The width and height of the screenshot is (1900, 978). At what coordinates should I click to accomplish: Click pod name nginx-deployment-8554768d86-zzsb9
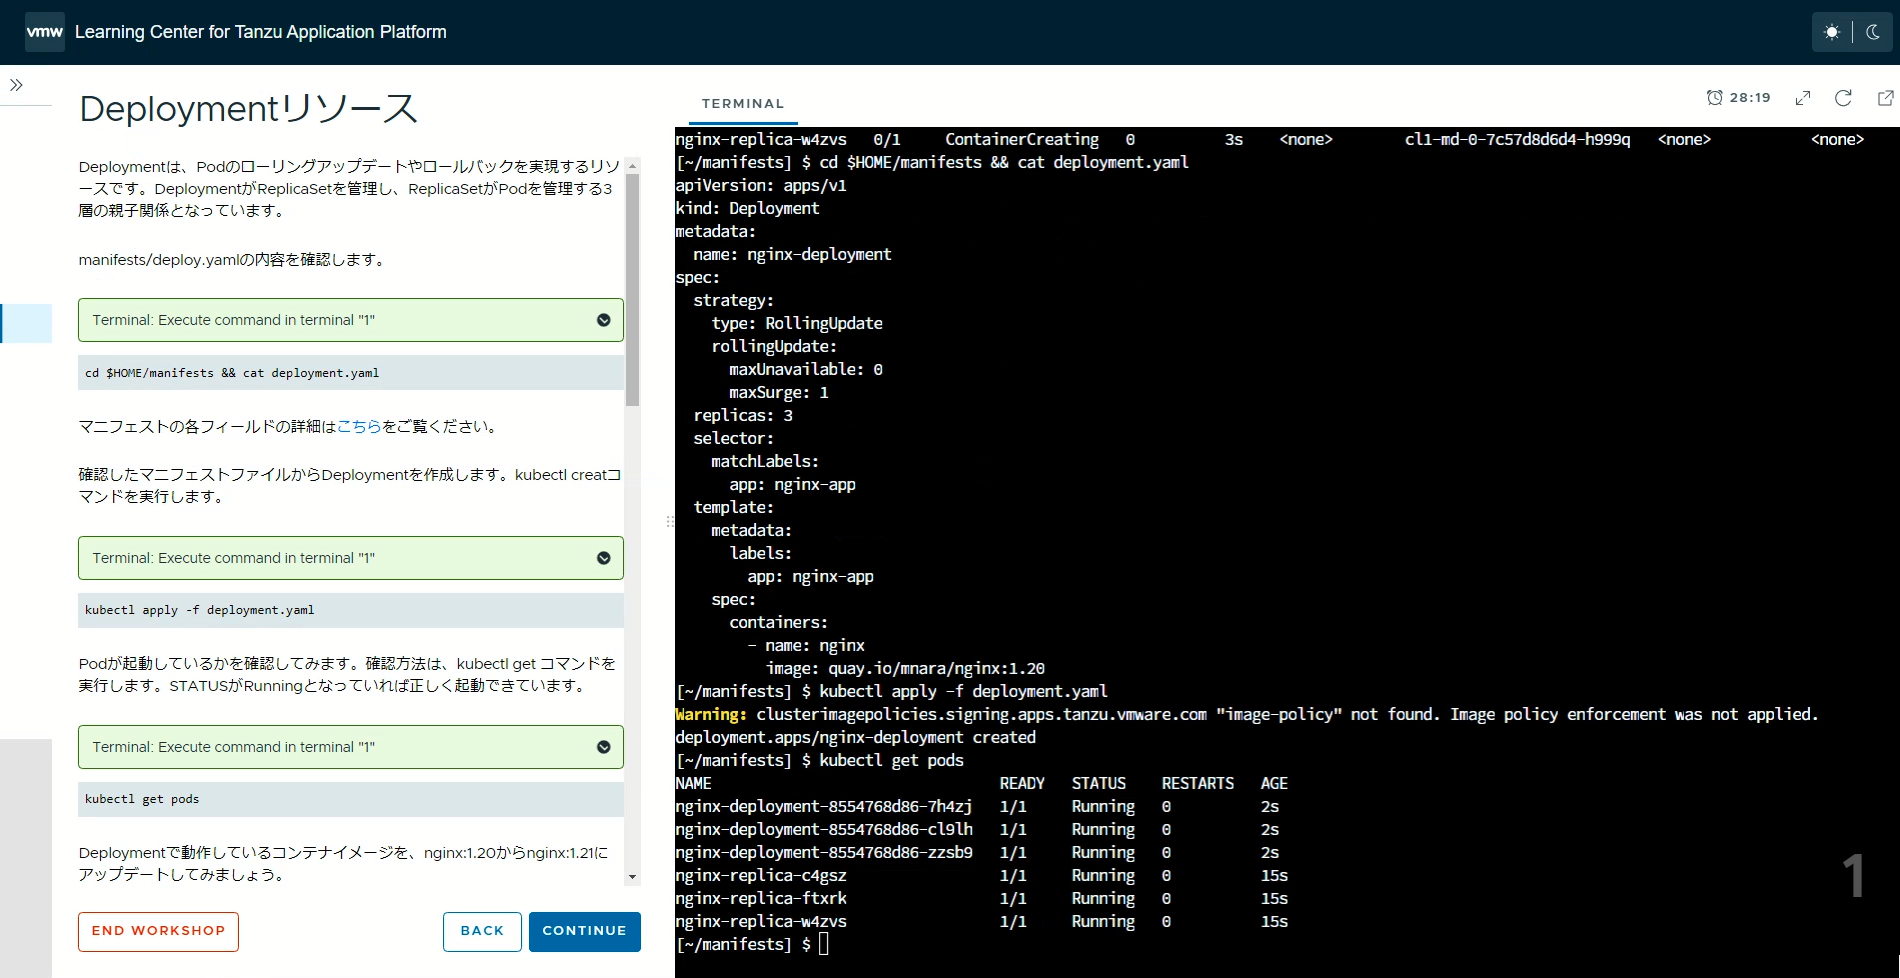click(824, 853)
